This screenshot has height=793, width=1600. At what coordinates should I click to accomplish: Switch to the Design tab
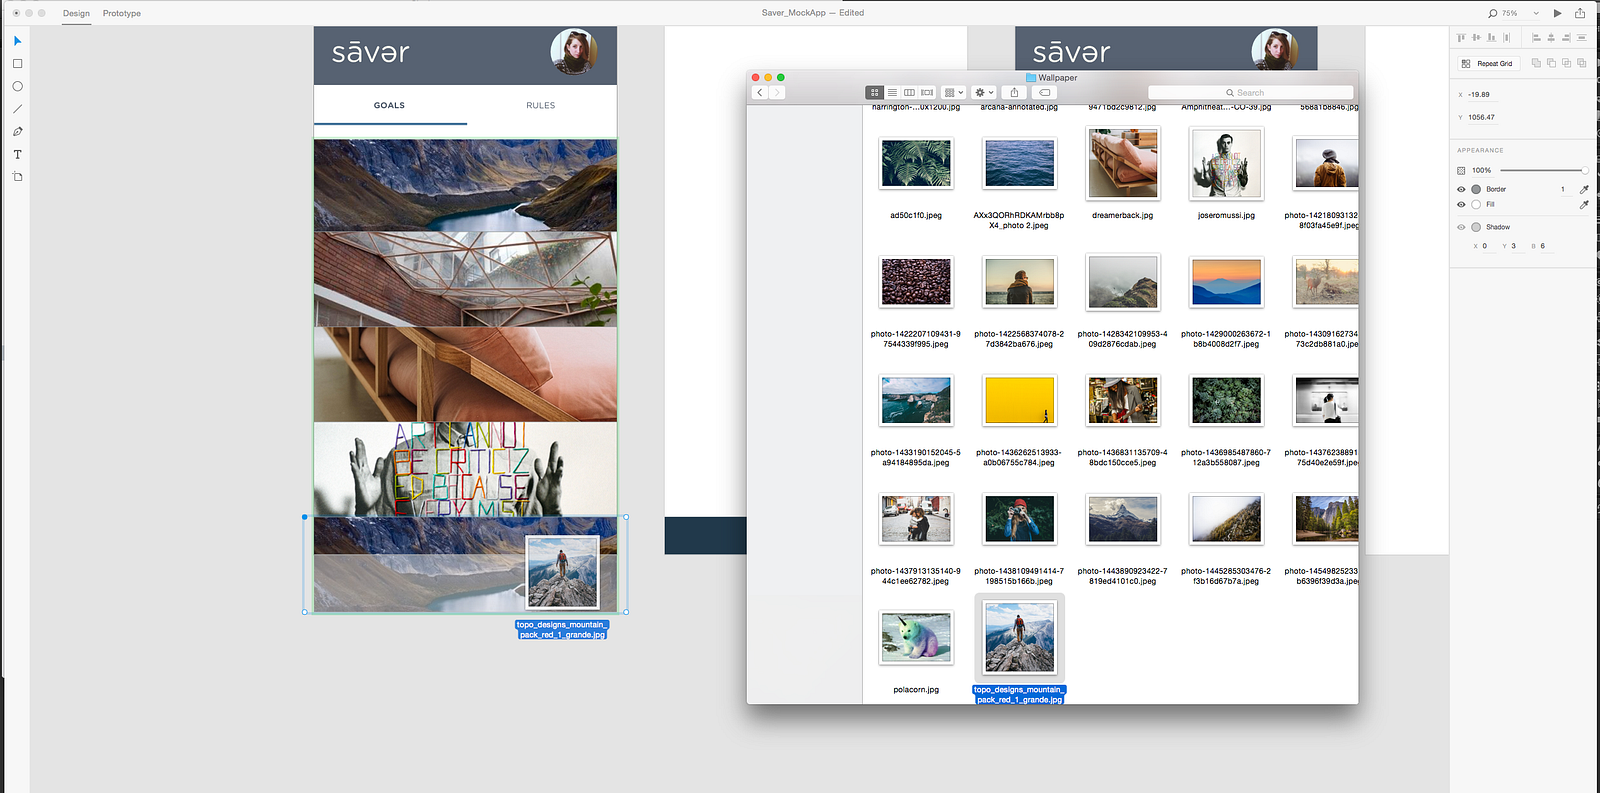(76, 13)
